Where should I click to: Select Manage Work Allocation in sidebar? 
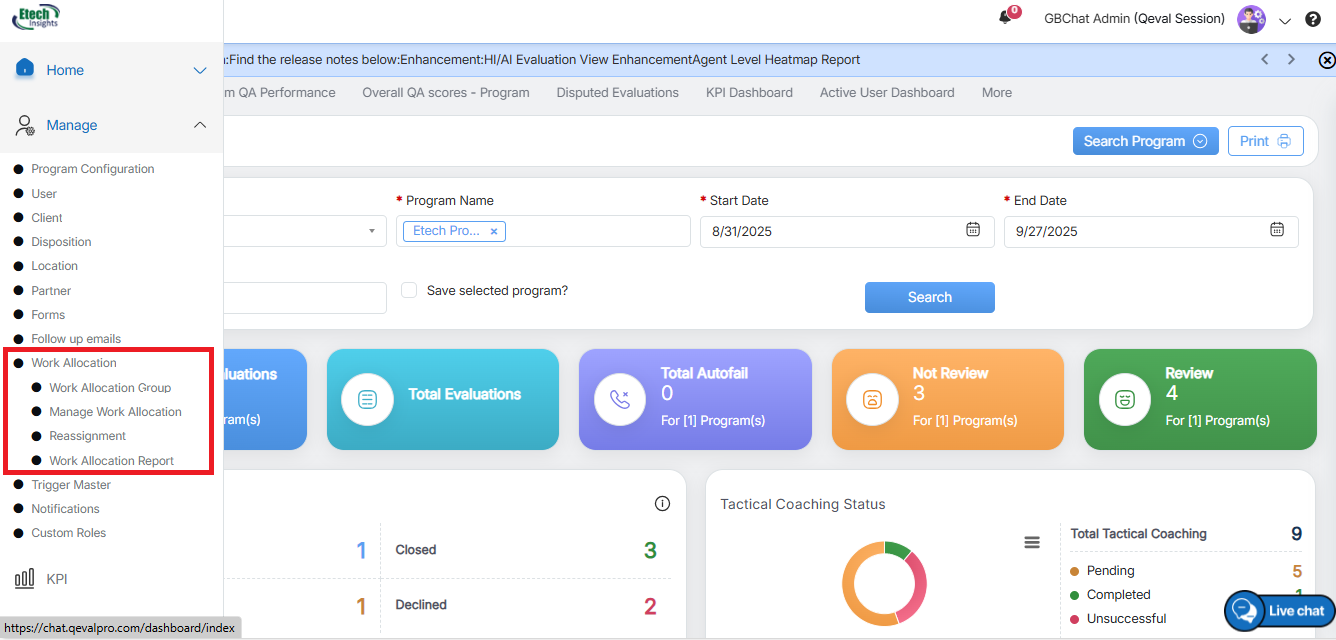tap(115, 412)
